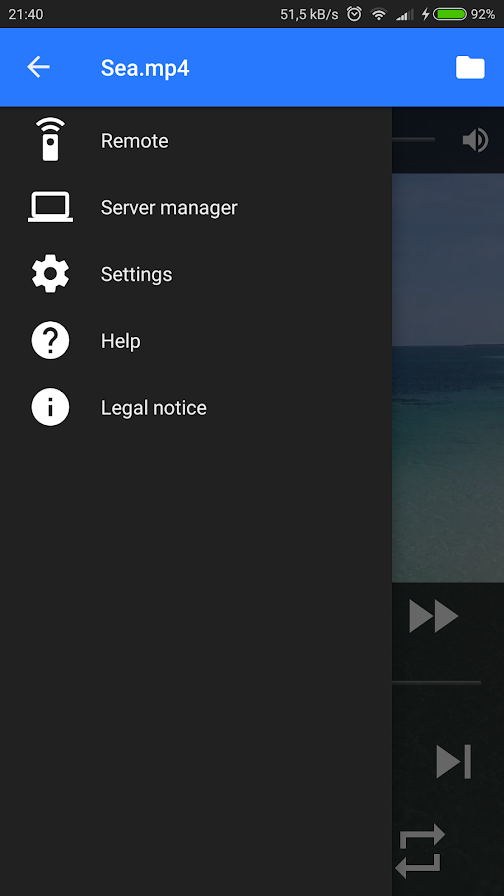Click the remote control icon
This screenshot has height=896, width=504.
50,139
